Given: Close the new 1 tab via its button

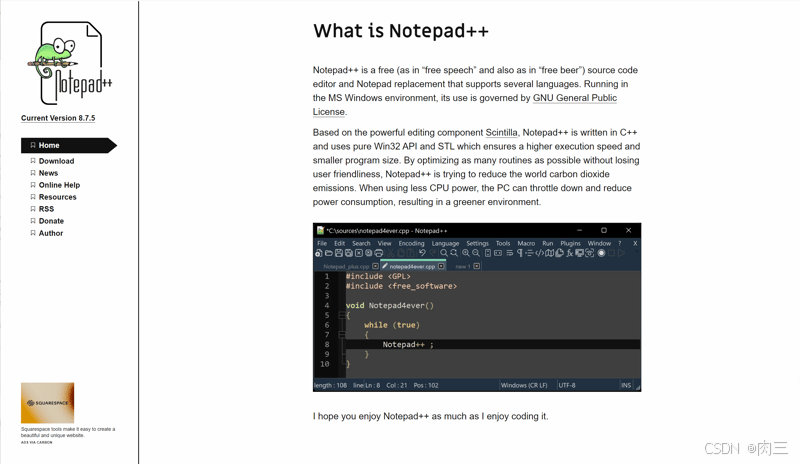Looking at the screenshot, I should (477, 266).
